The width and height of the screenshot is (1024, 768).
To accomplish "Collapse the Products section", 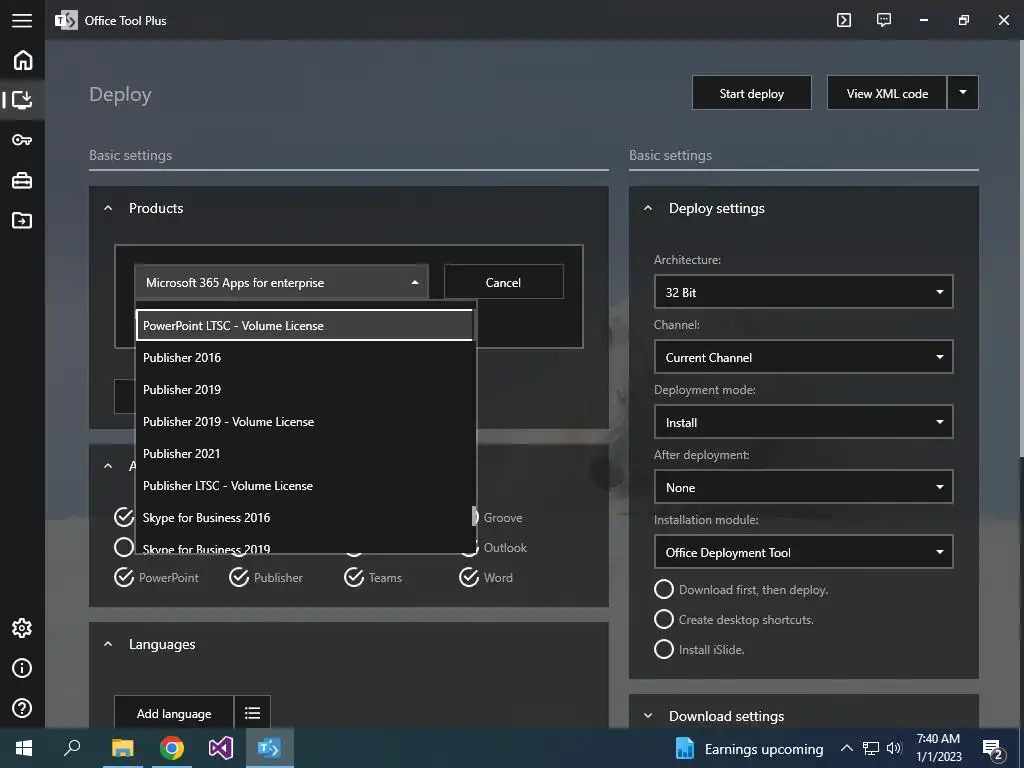I will pos(108,208).
